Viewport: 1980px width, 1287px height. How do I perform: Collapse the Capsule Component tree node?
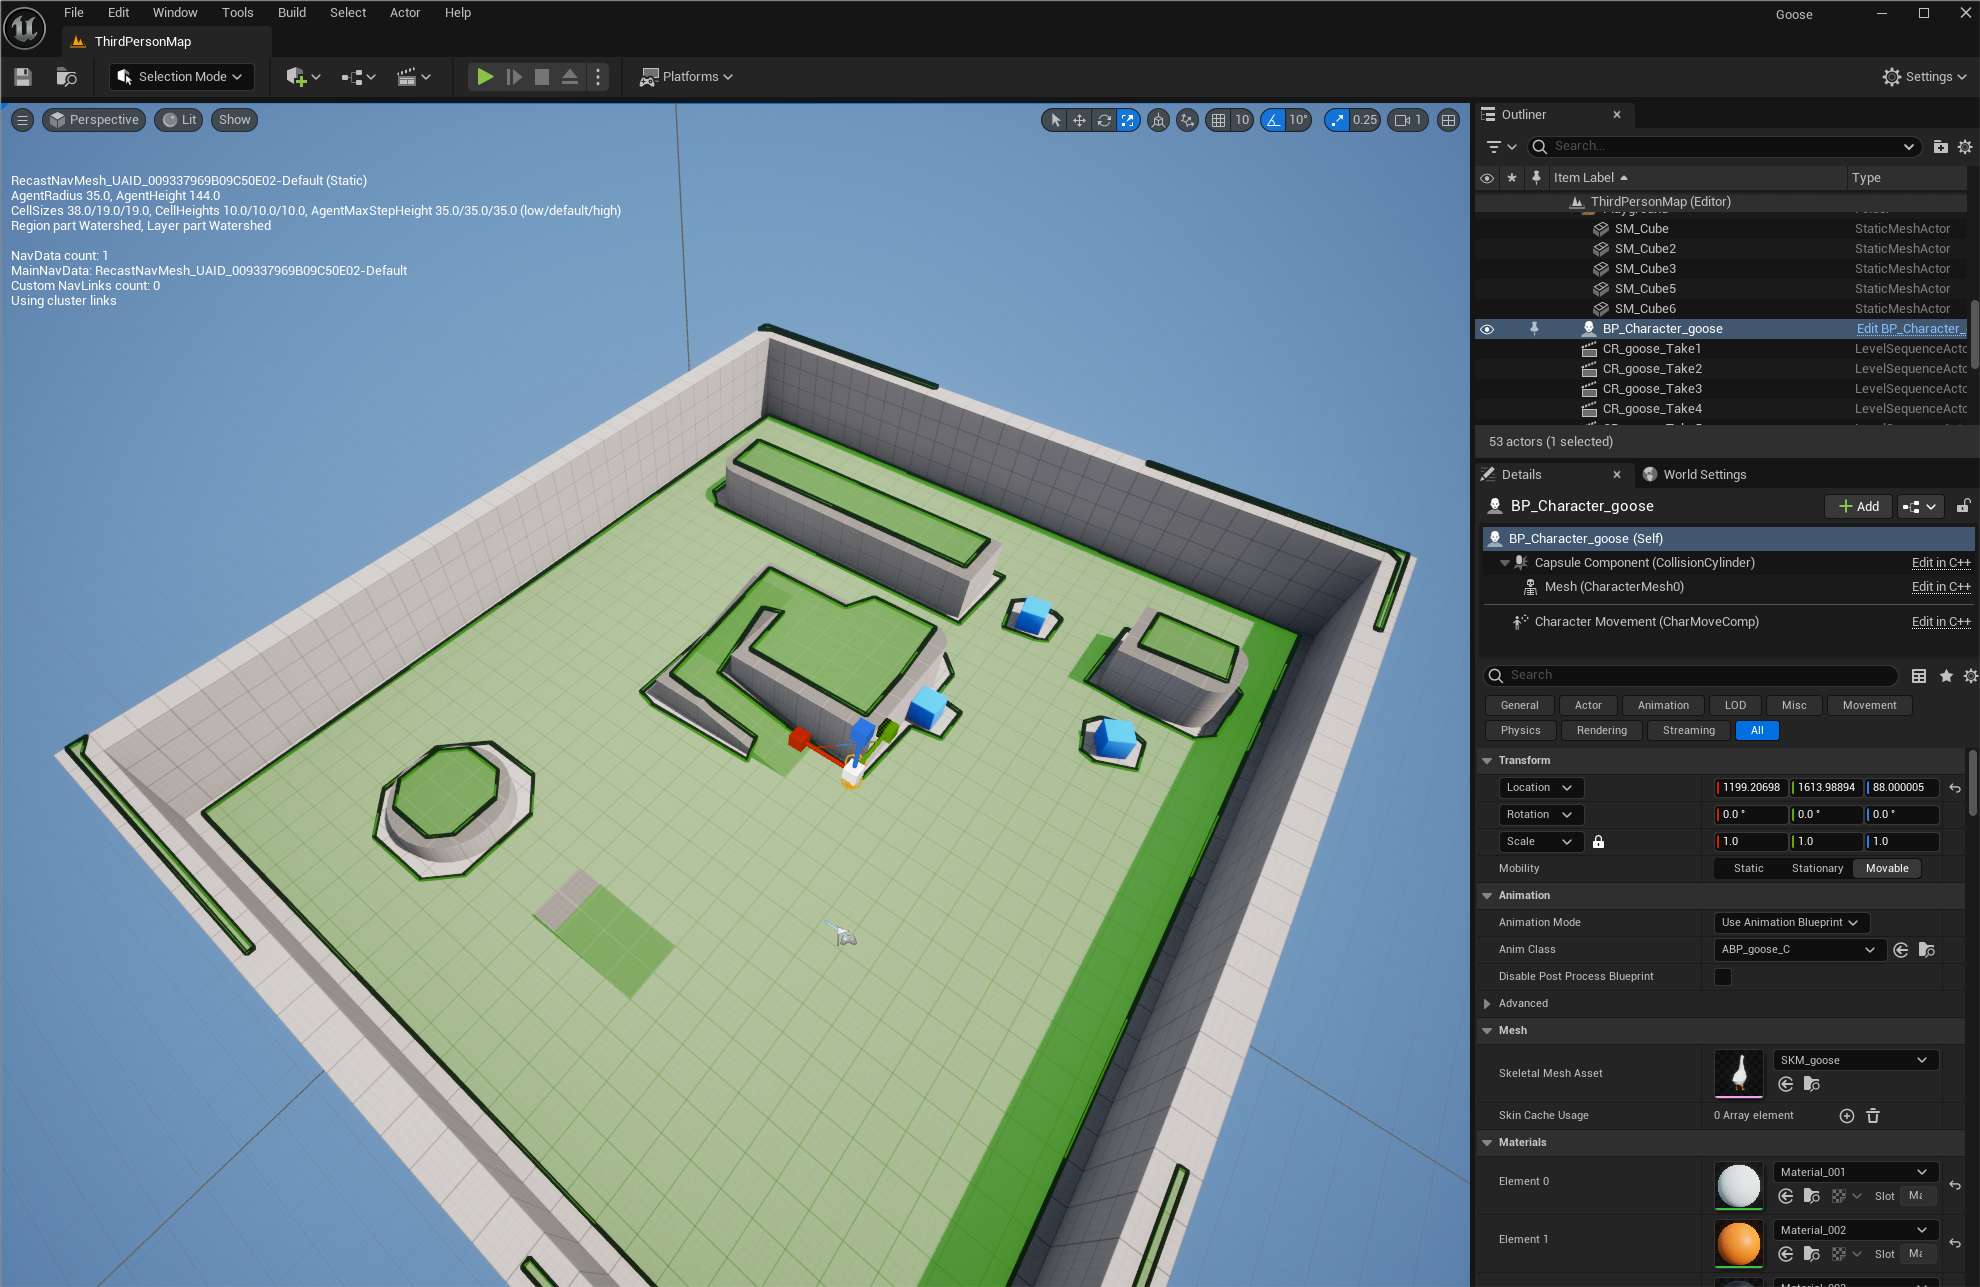1505,563
